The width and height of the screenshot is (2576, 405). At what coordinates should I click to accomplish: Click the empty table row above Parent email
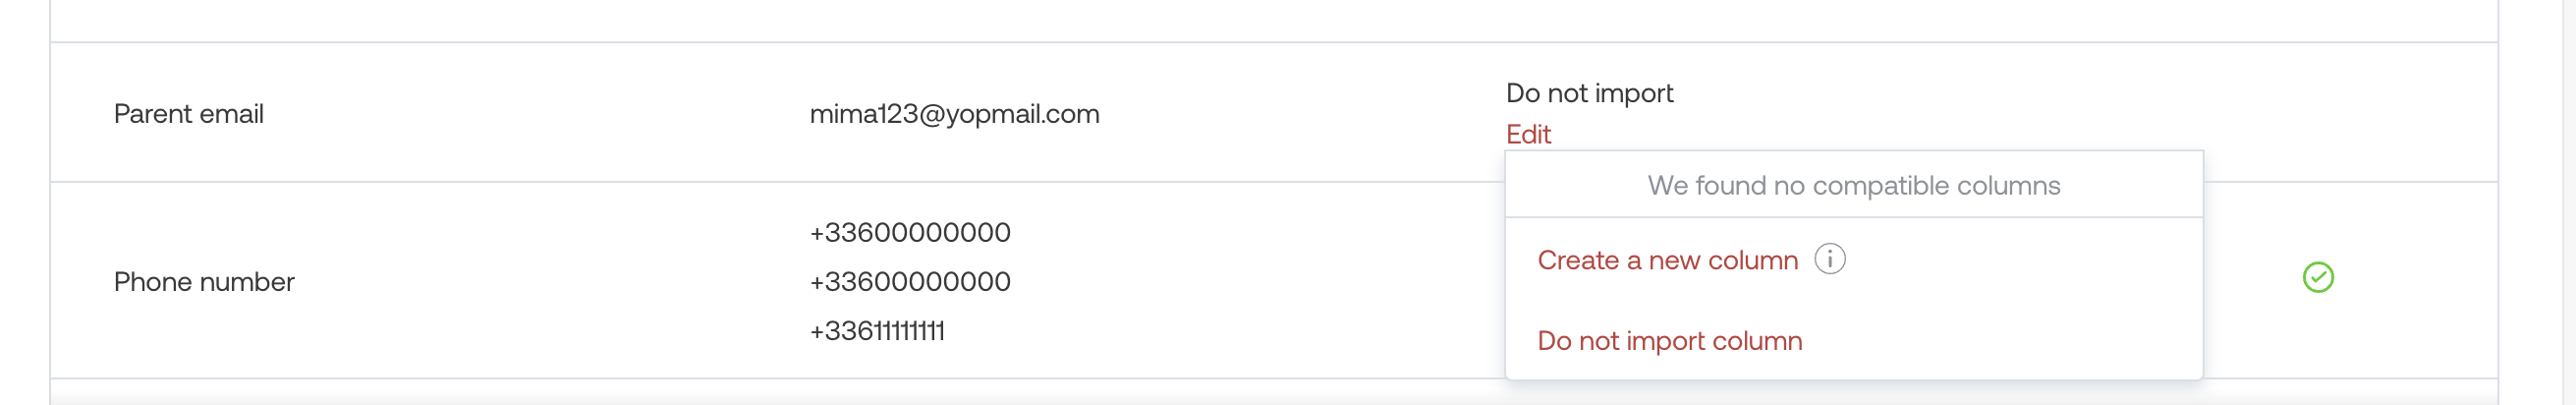coord(1273,20)
